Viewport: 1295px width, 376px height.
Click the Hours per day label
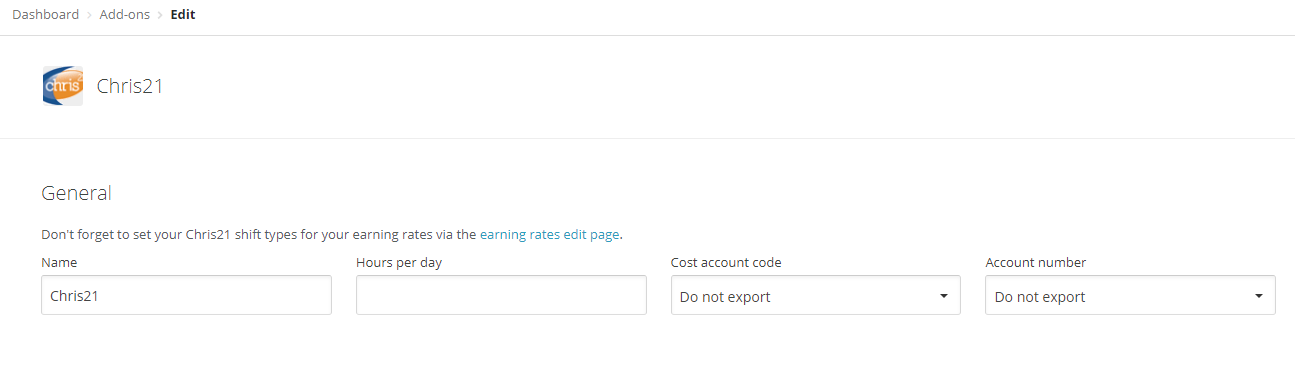(399, 262)
